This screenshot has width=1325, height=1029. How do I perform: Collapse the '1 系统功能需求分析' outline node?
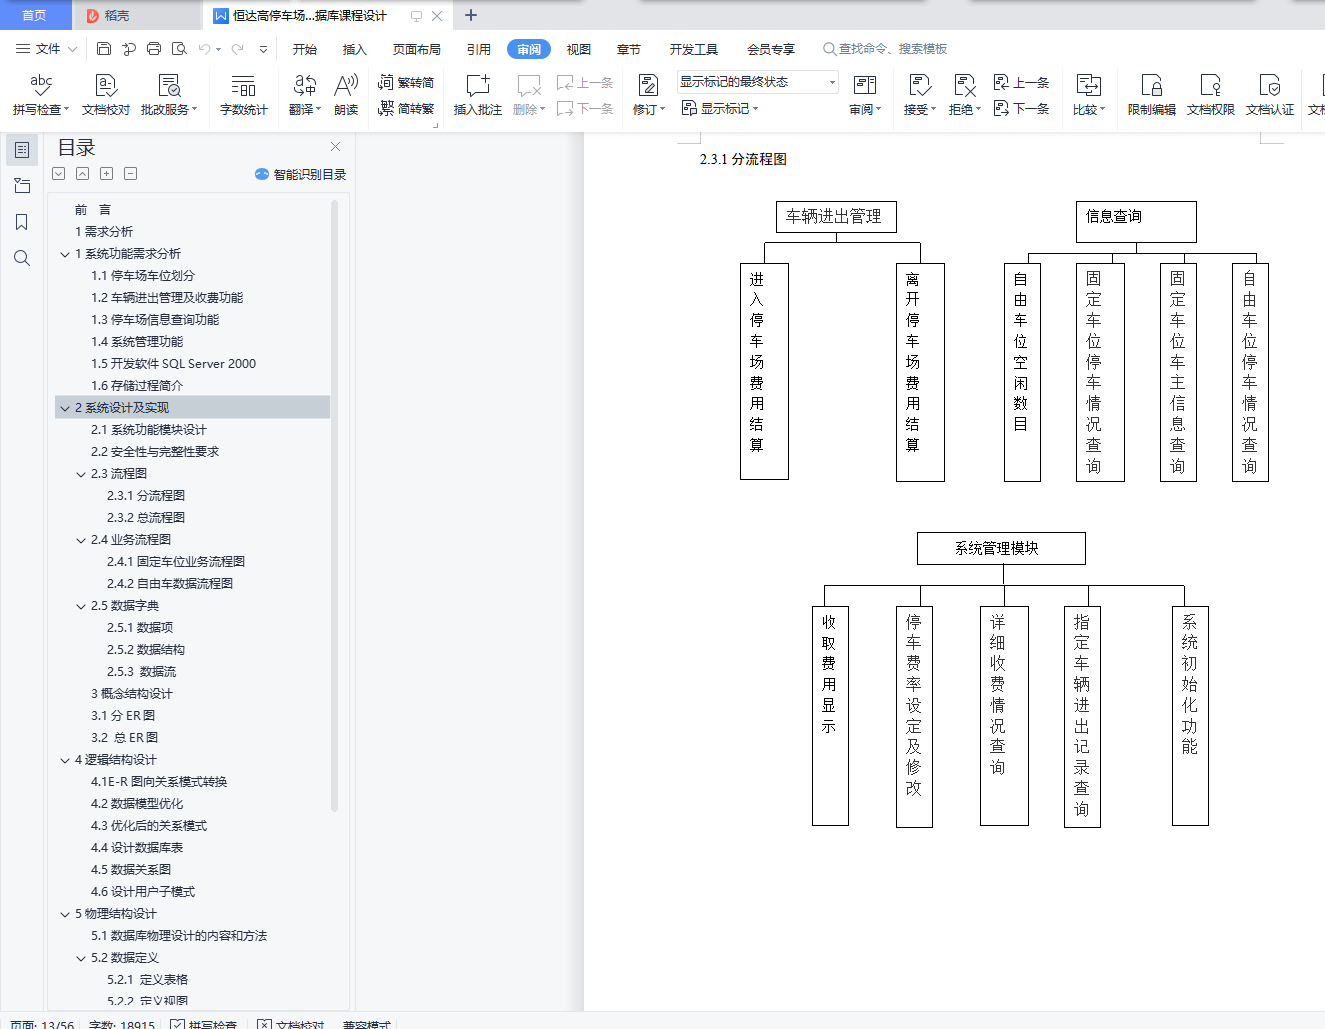pos(65,254)
